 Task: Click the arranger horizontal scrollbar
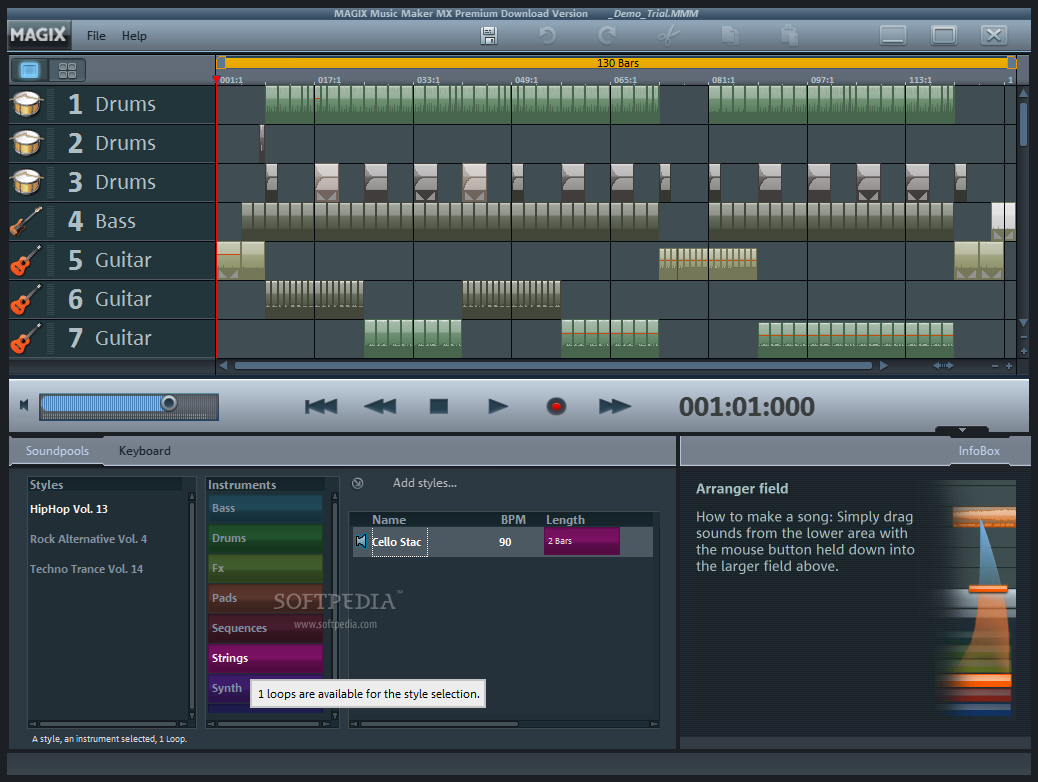tap(553, 366)
